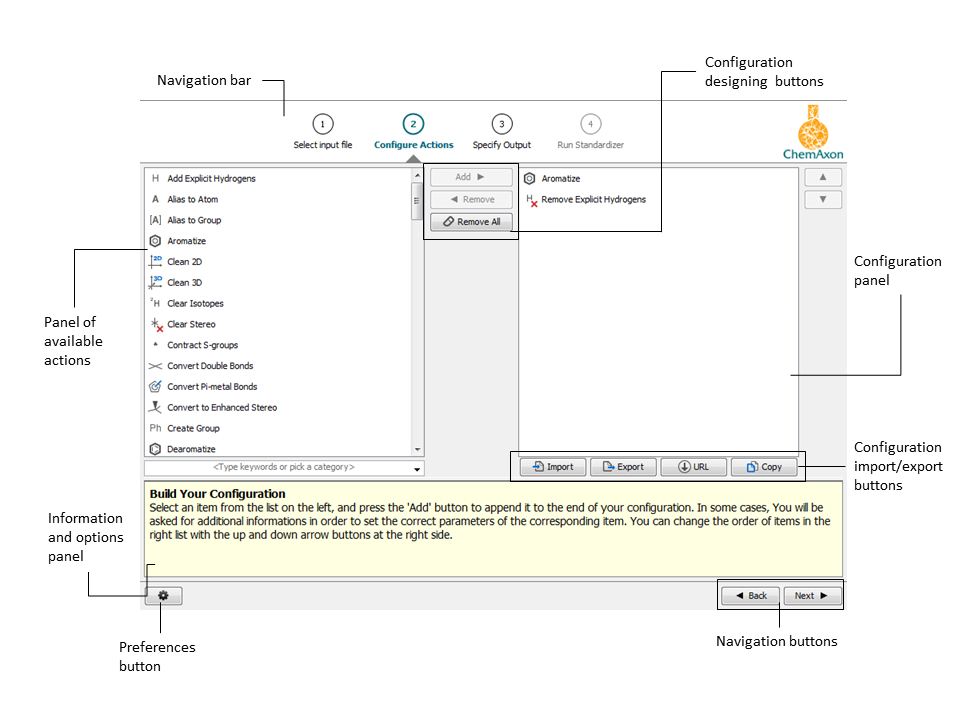Click the Clear Isotopes action icon
This screenshot has height=720, width=960.
pos(155,303)
